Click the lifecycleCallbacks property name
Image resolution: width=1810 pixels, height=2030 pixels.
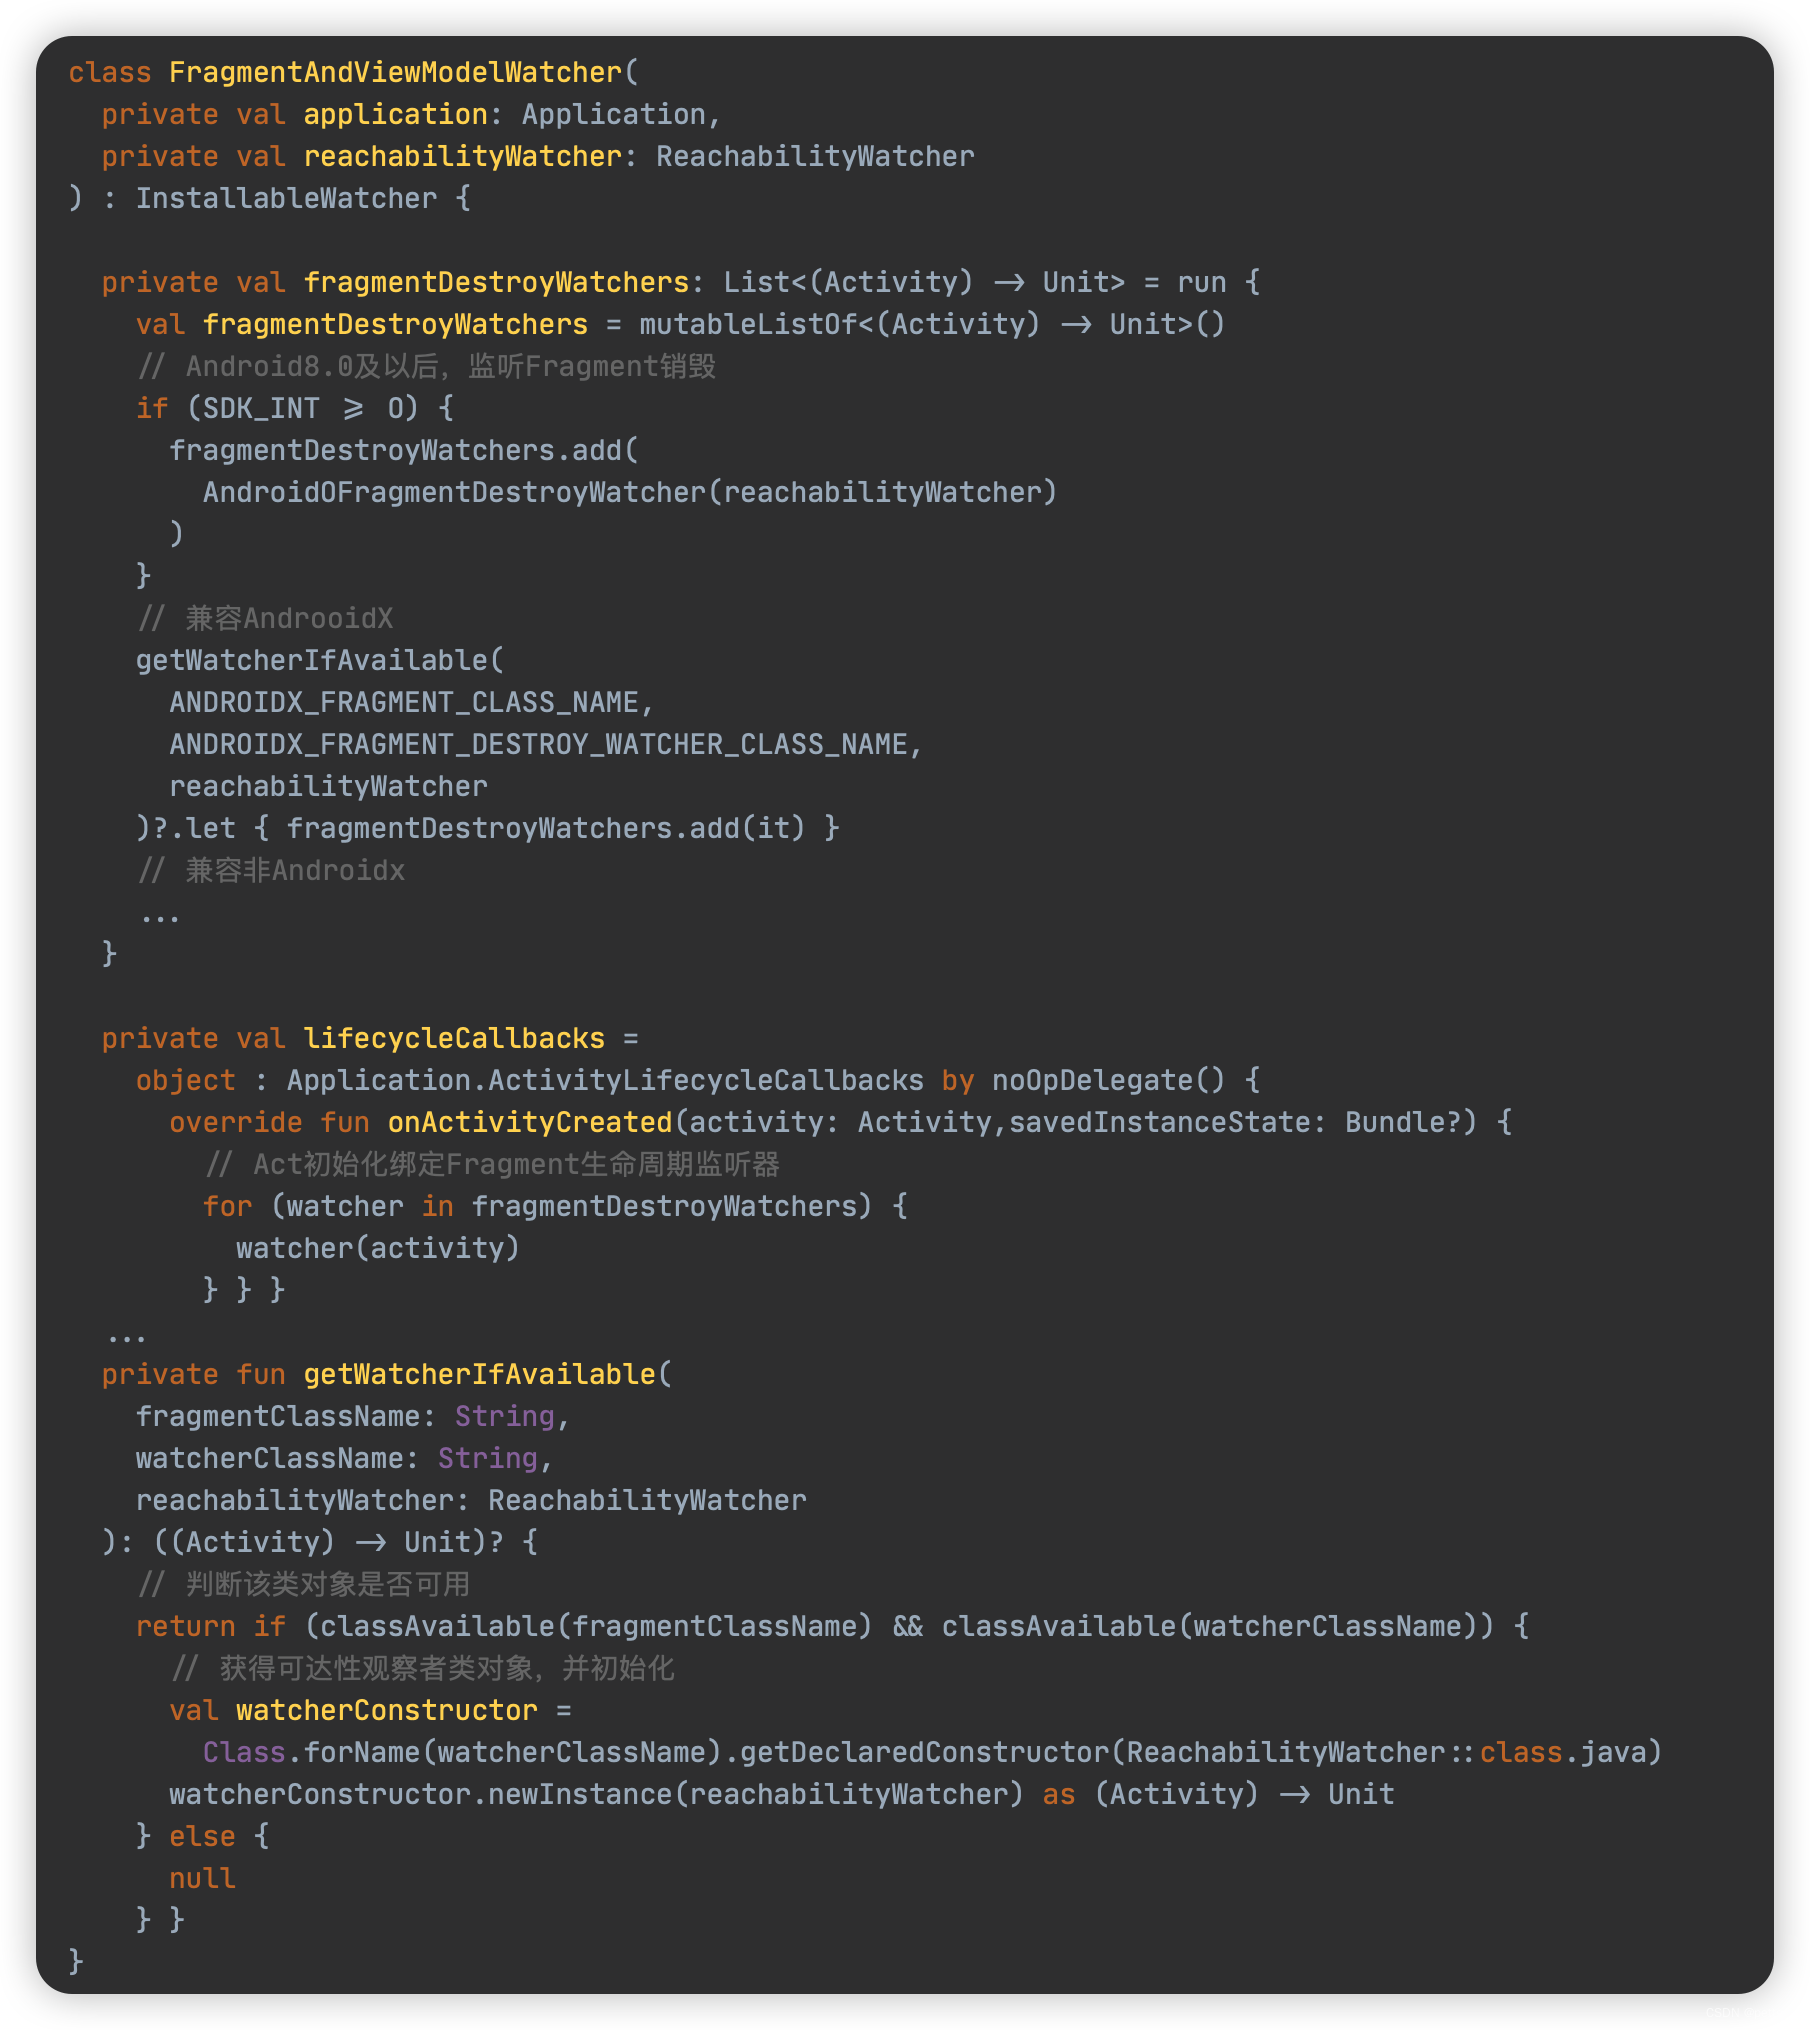(455, 1039)
